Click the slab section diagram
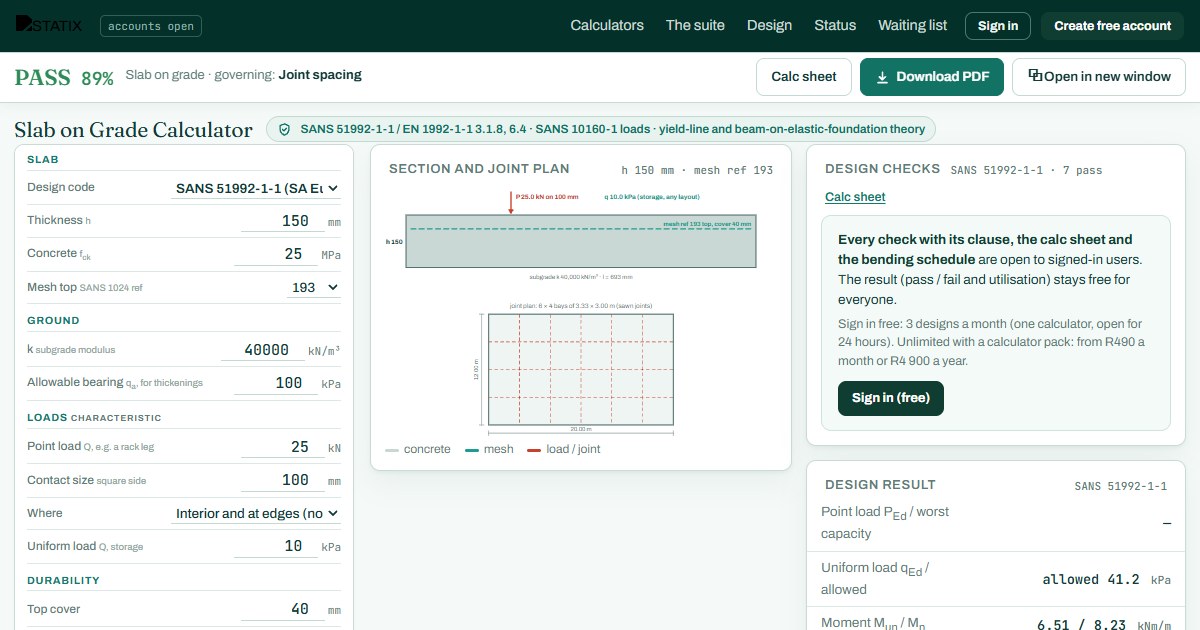Viewport: 1200px width, 630px height. click(580, 241)
